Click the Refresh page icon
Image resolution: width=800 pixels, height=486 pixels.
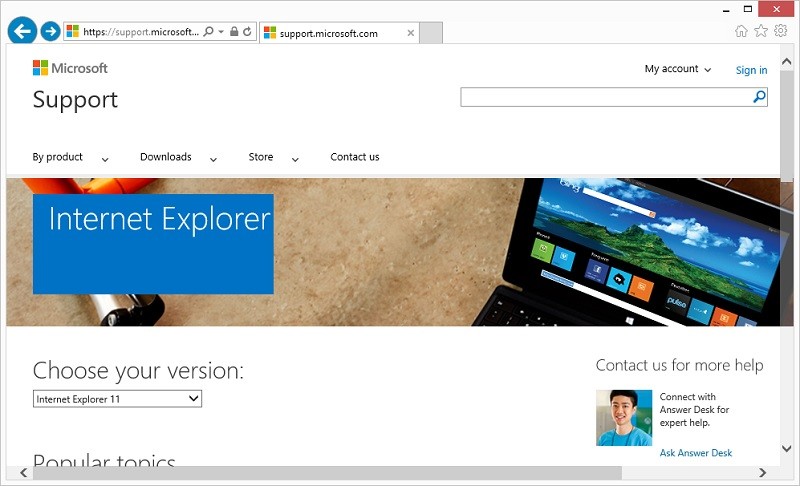click(247, 32)
